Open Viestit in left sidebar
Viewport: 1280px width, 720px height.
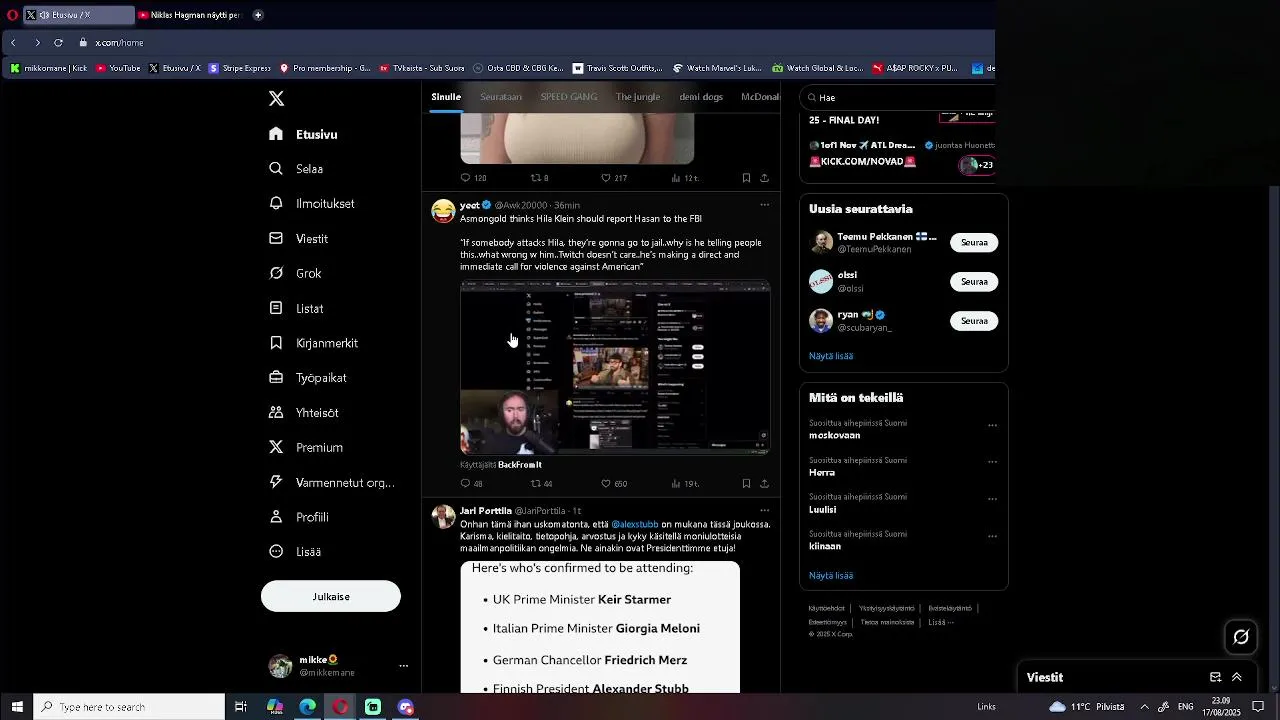[300, 239]
